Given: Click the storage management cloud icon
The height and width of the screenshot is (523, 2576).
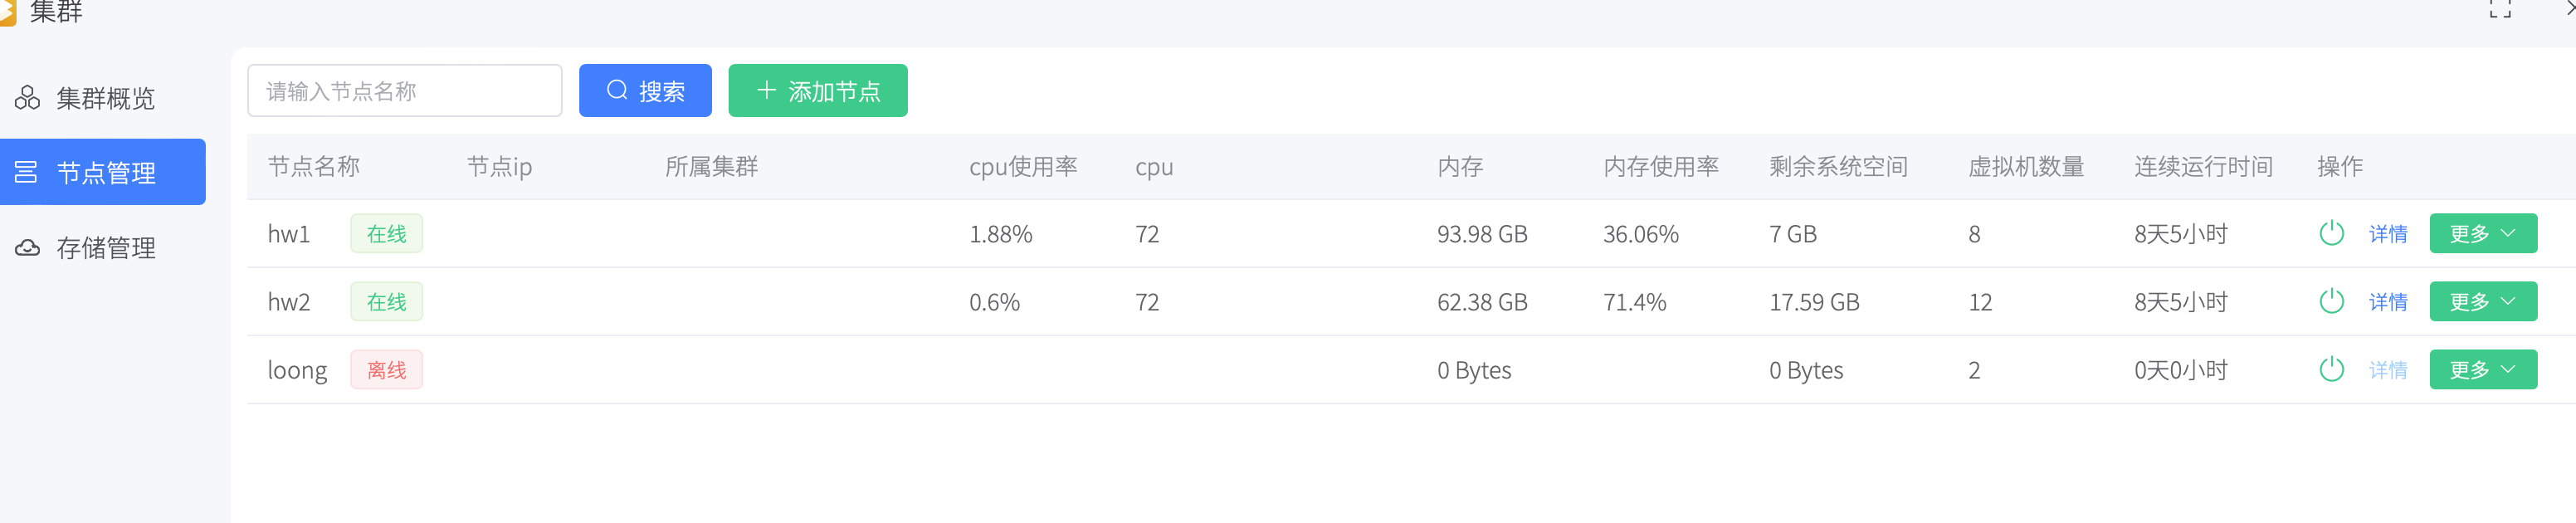Looking at the screenshot, I should tap(27, 248).
